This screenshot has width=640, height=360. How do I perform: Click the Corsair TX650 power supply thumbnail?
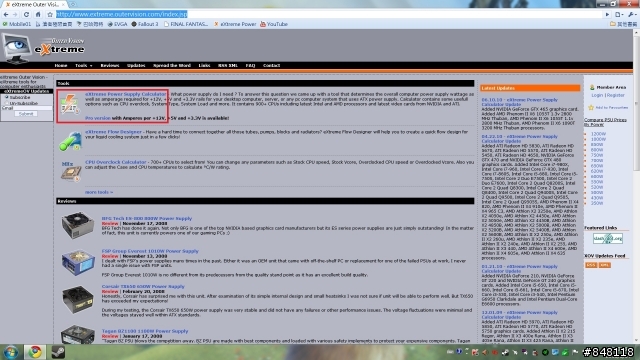click(x=78, y=300)
